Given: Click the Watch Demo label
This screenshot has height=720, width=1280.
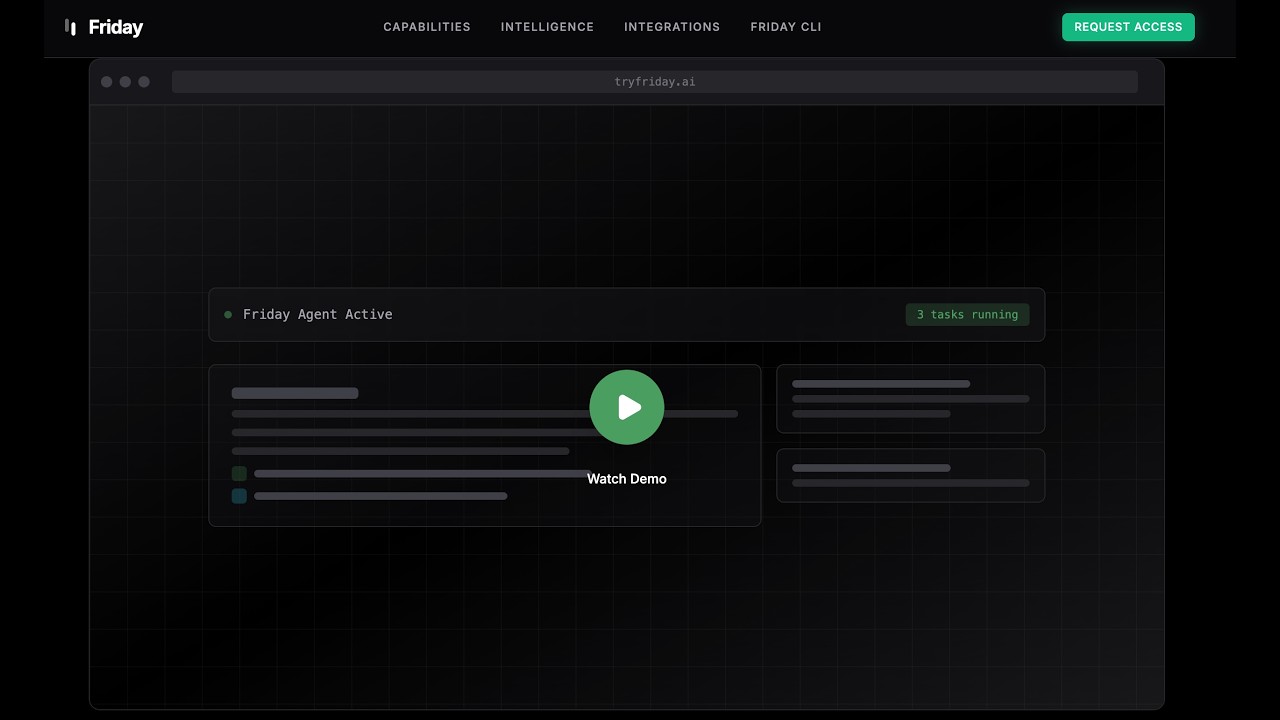Looking at the screenshot, I should [x=627, y=479].
